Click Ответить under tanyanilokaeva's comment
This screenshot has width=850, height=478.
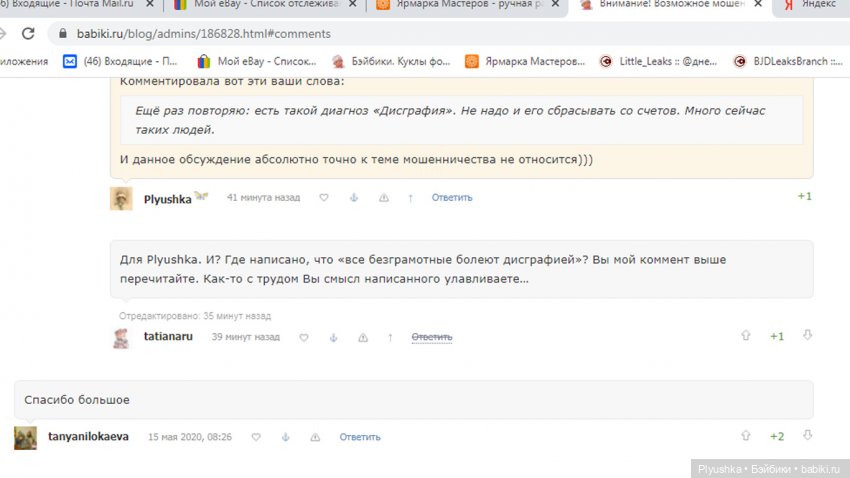(360, 437)
